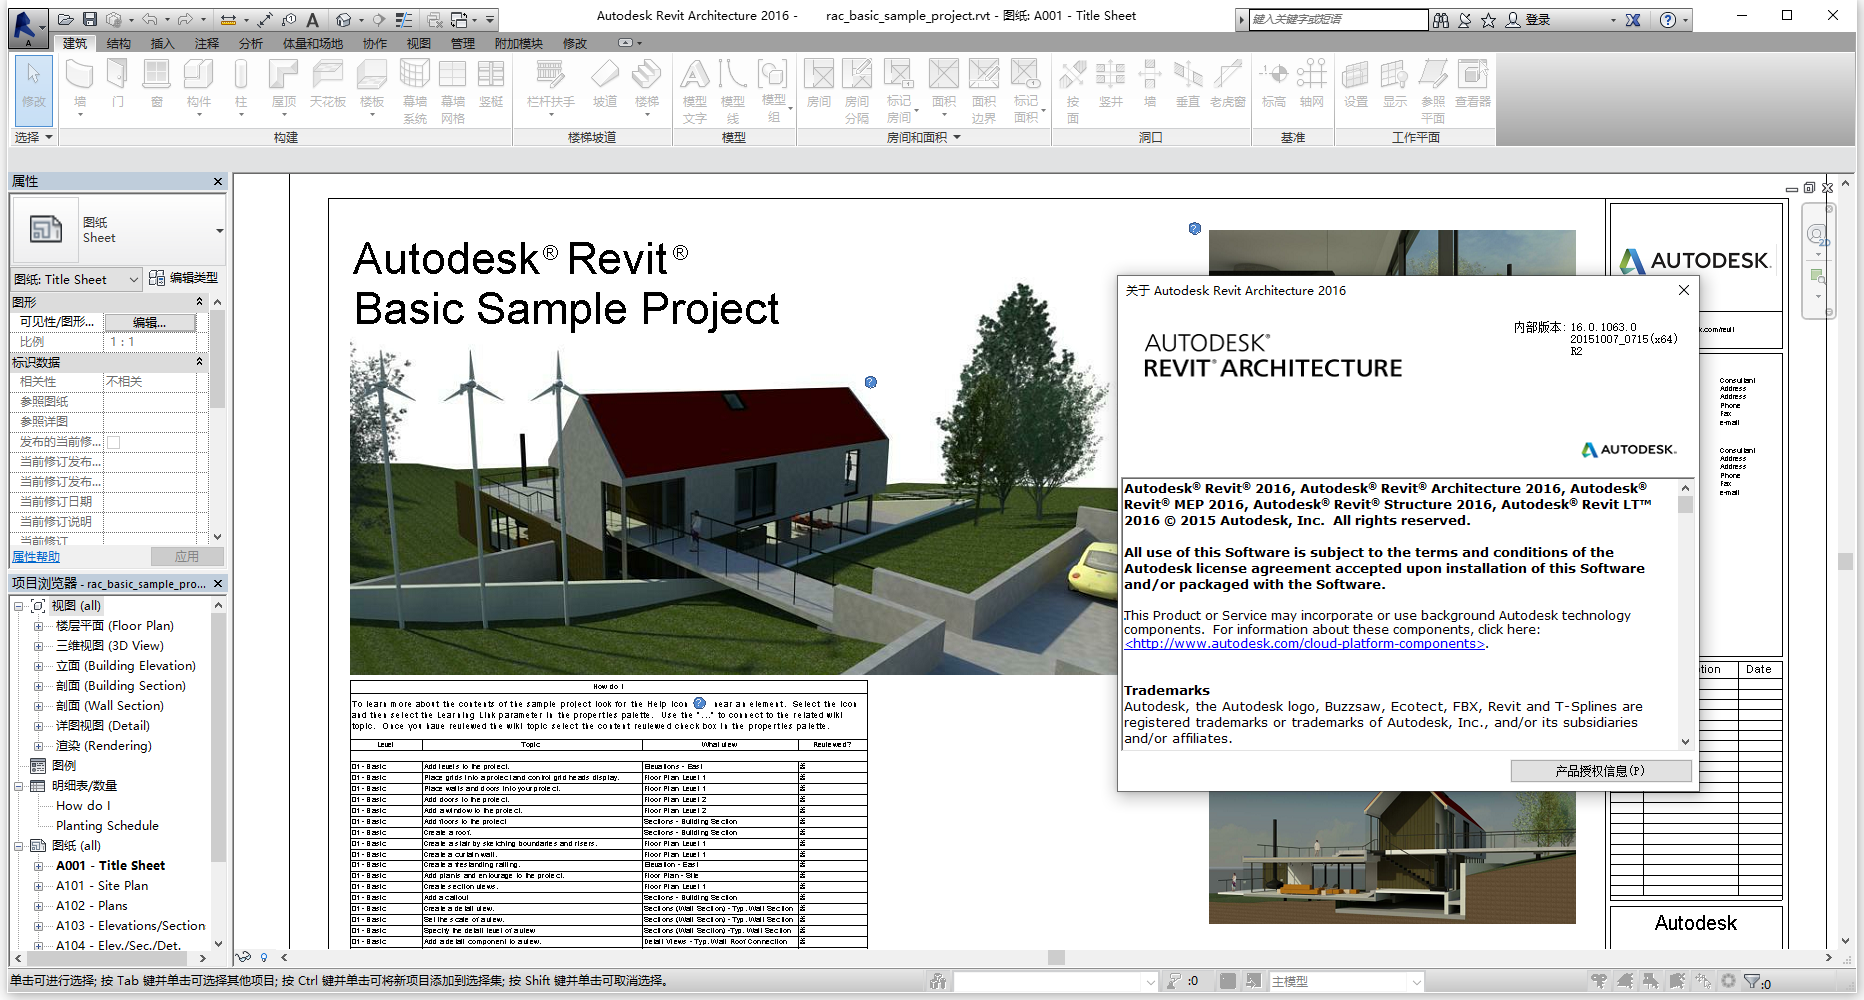Image resolution: width=1864 pixels, height=1000 pixels.
Task: Click the 产品授权信息 button in the dialog
Action: pyautogui.click(x=1600, y=771)
